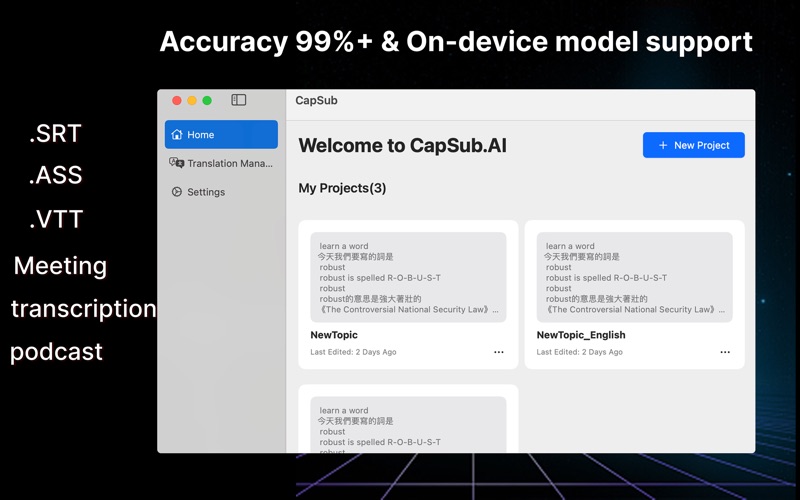Select the NewTopic project title
The width and height of the screenshot is (800, 500).
coord(334,335)
